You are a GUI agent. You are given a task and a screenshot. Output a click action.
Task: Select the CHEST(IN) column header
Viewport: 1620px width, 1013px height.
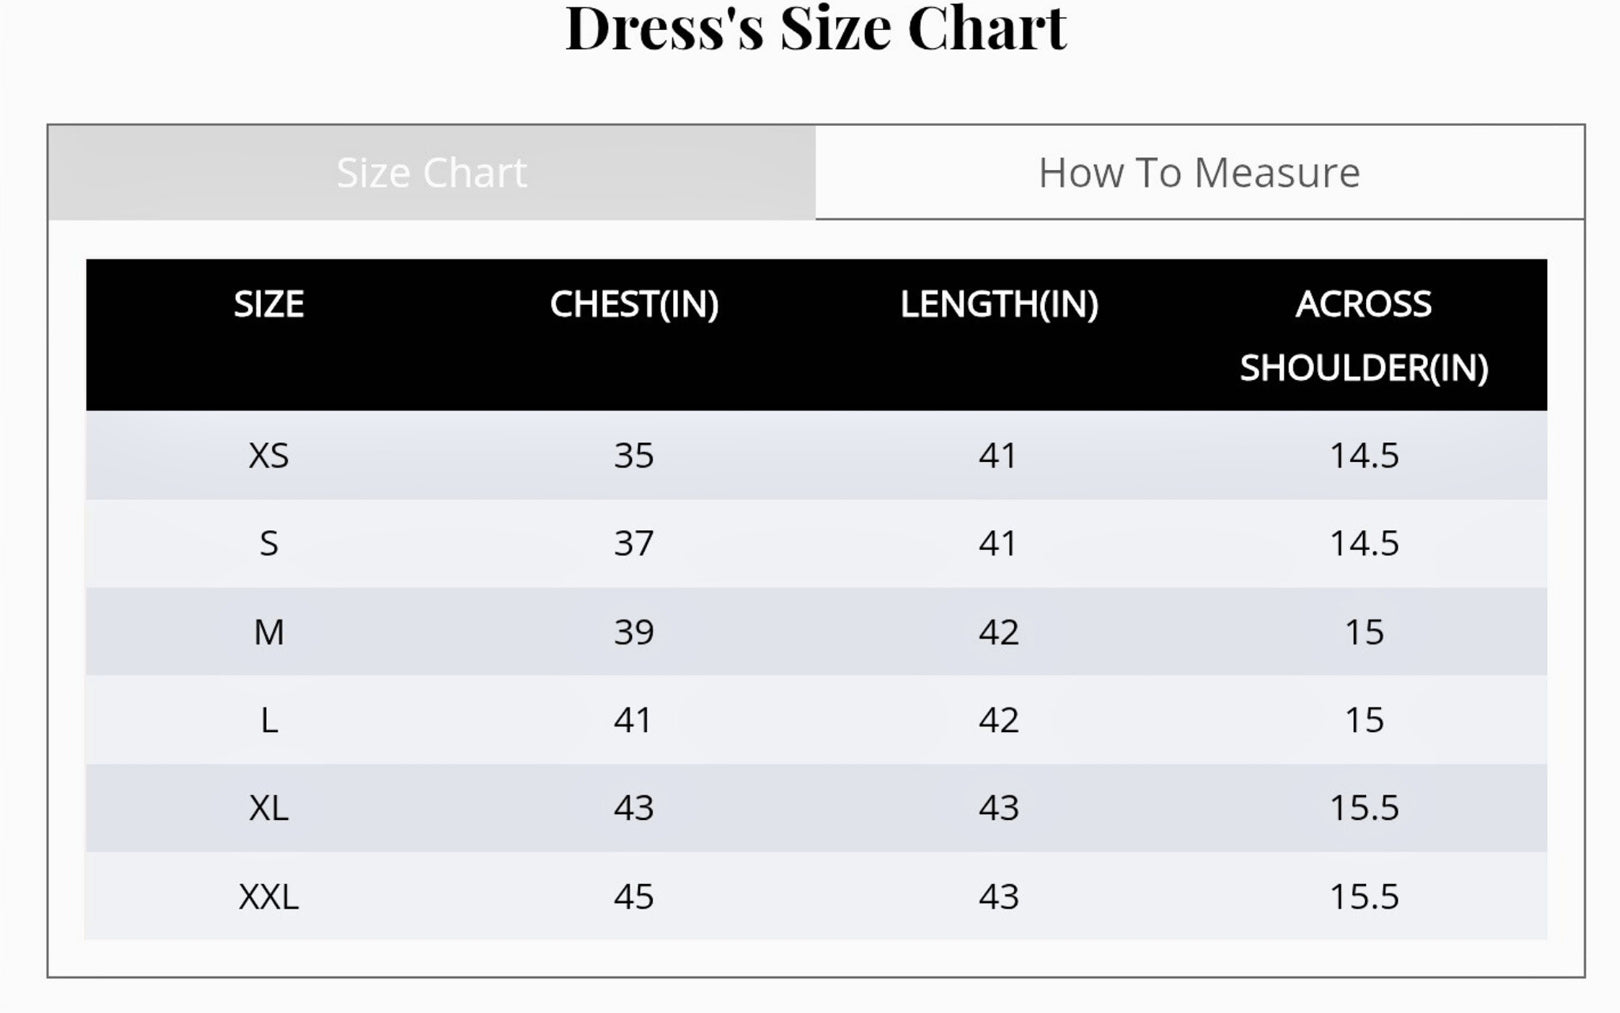pos(634,304)
